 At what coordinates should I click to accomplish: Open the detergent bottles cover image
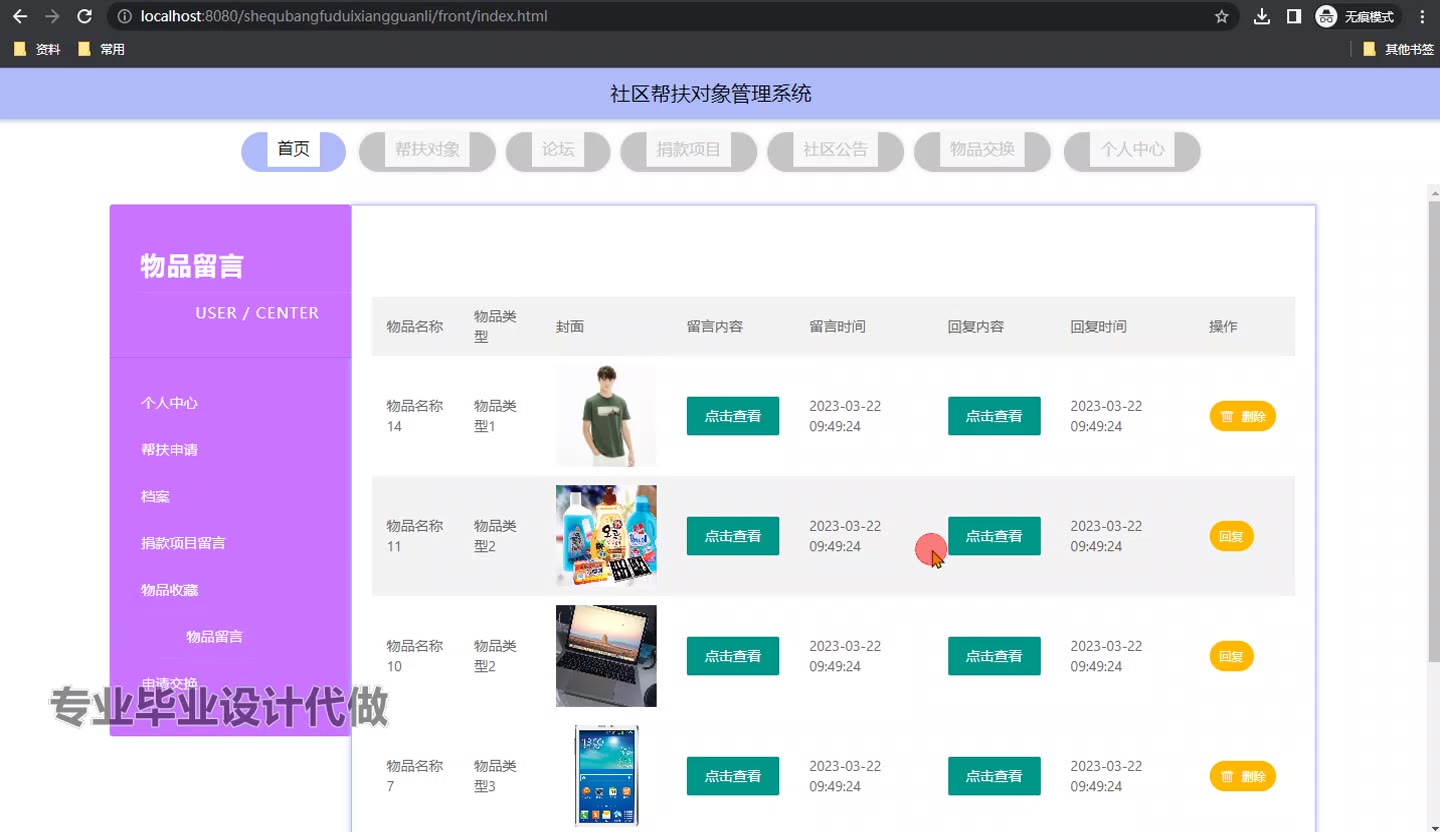point(606,536)
